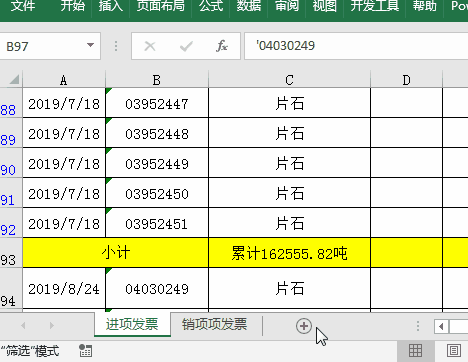Select the 片石 cell in row 90

[x=289, y=163]
